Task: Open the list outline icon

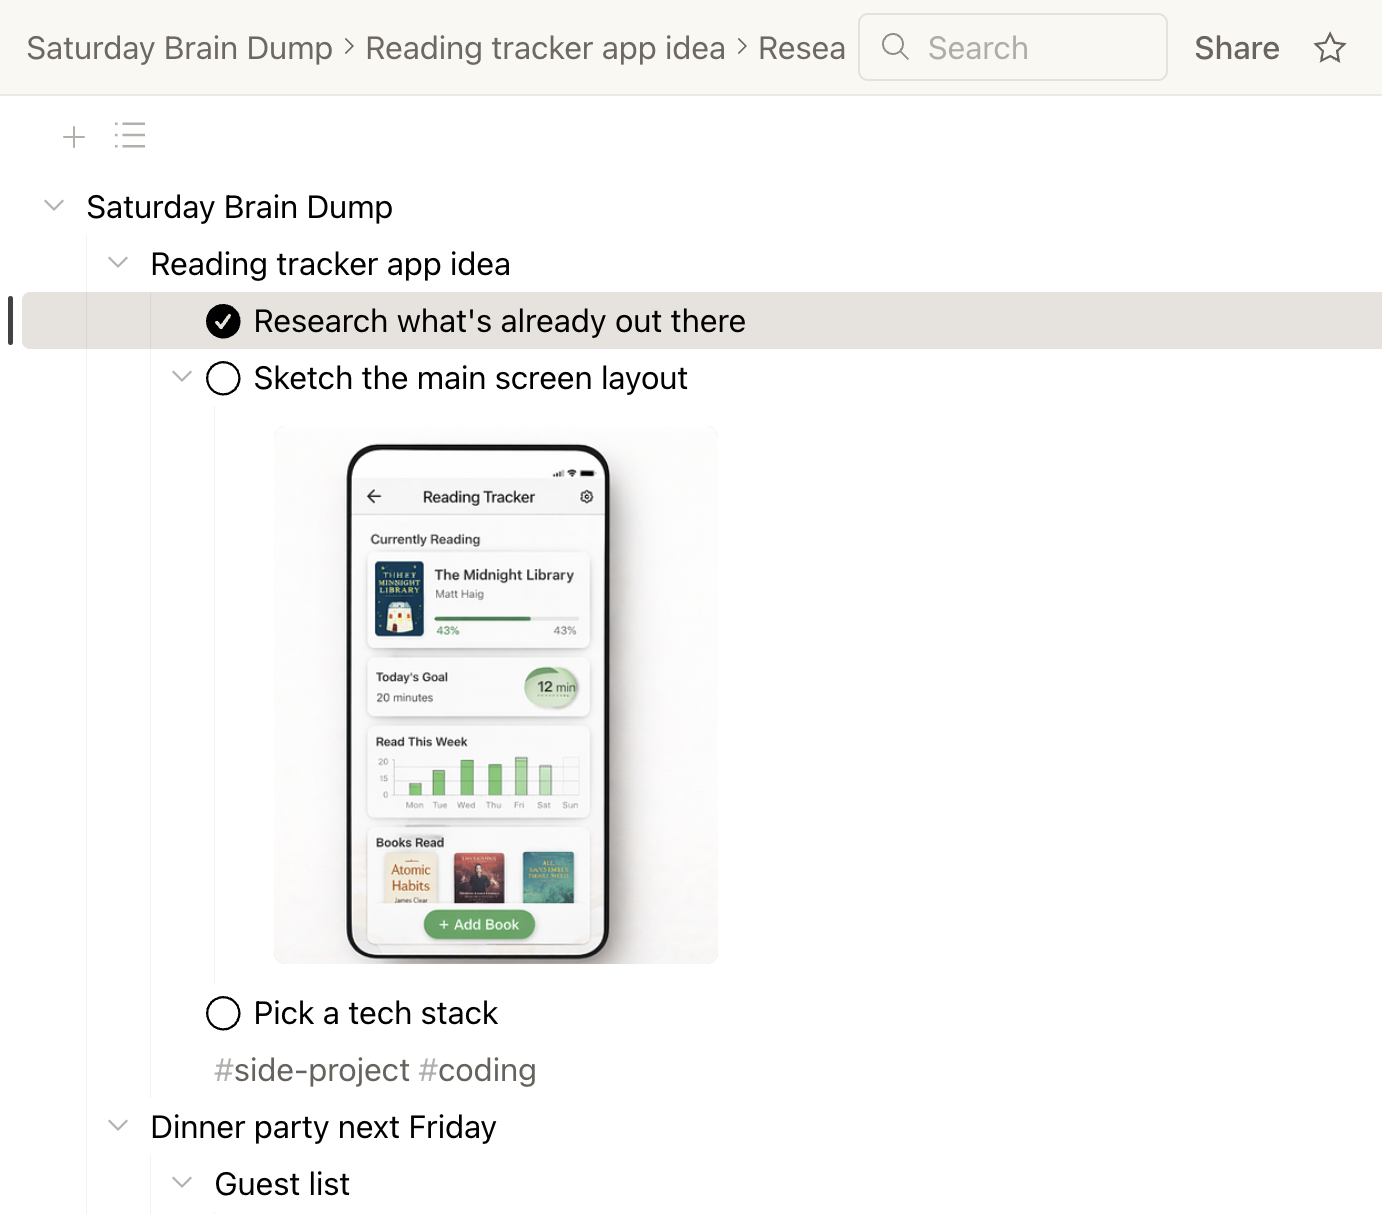Action: click(x=130, y=135)
